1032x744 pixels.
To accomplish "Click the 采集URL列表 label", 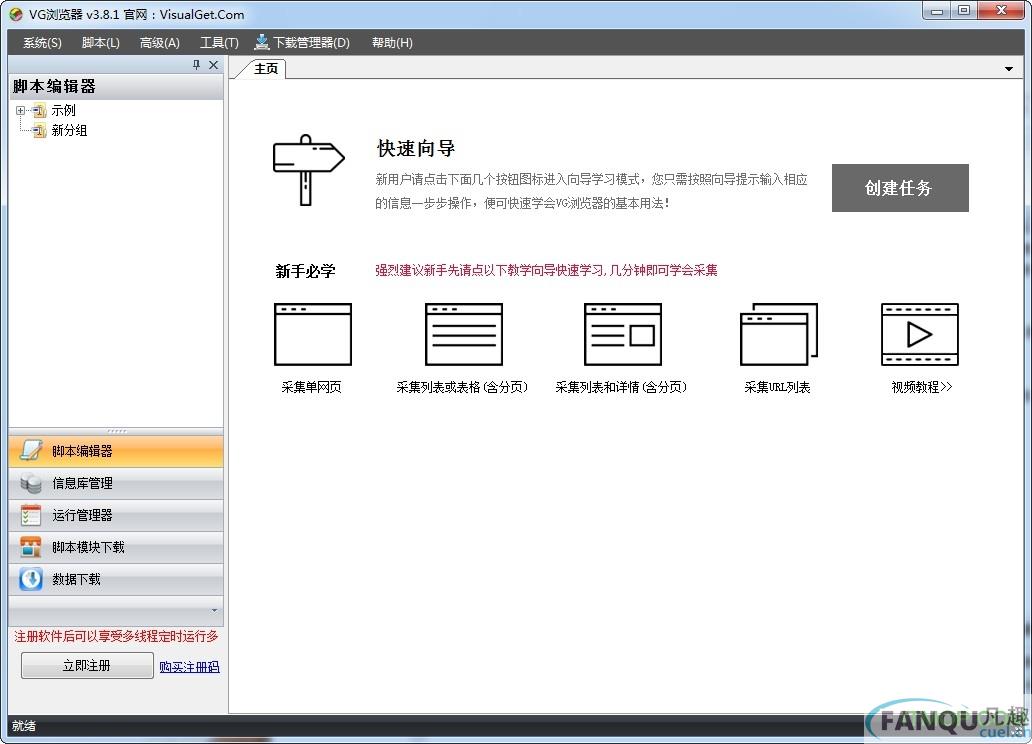I will click(777, 387).
